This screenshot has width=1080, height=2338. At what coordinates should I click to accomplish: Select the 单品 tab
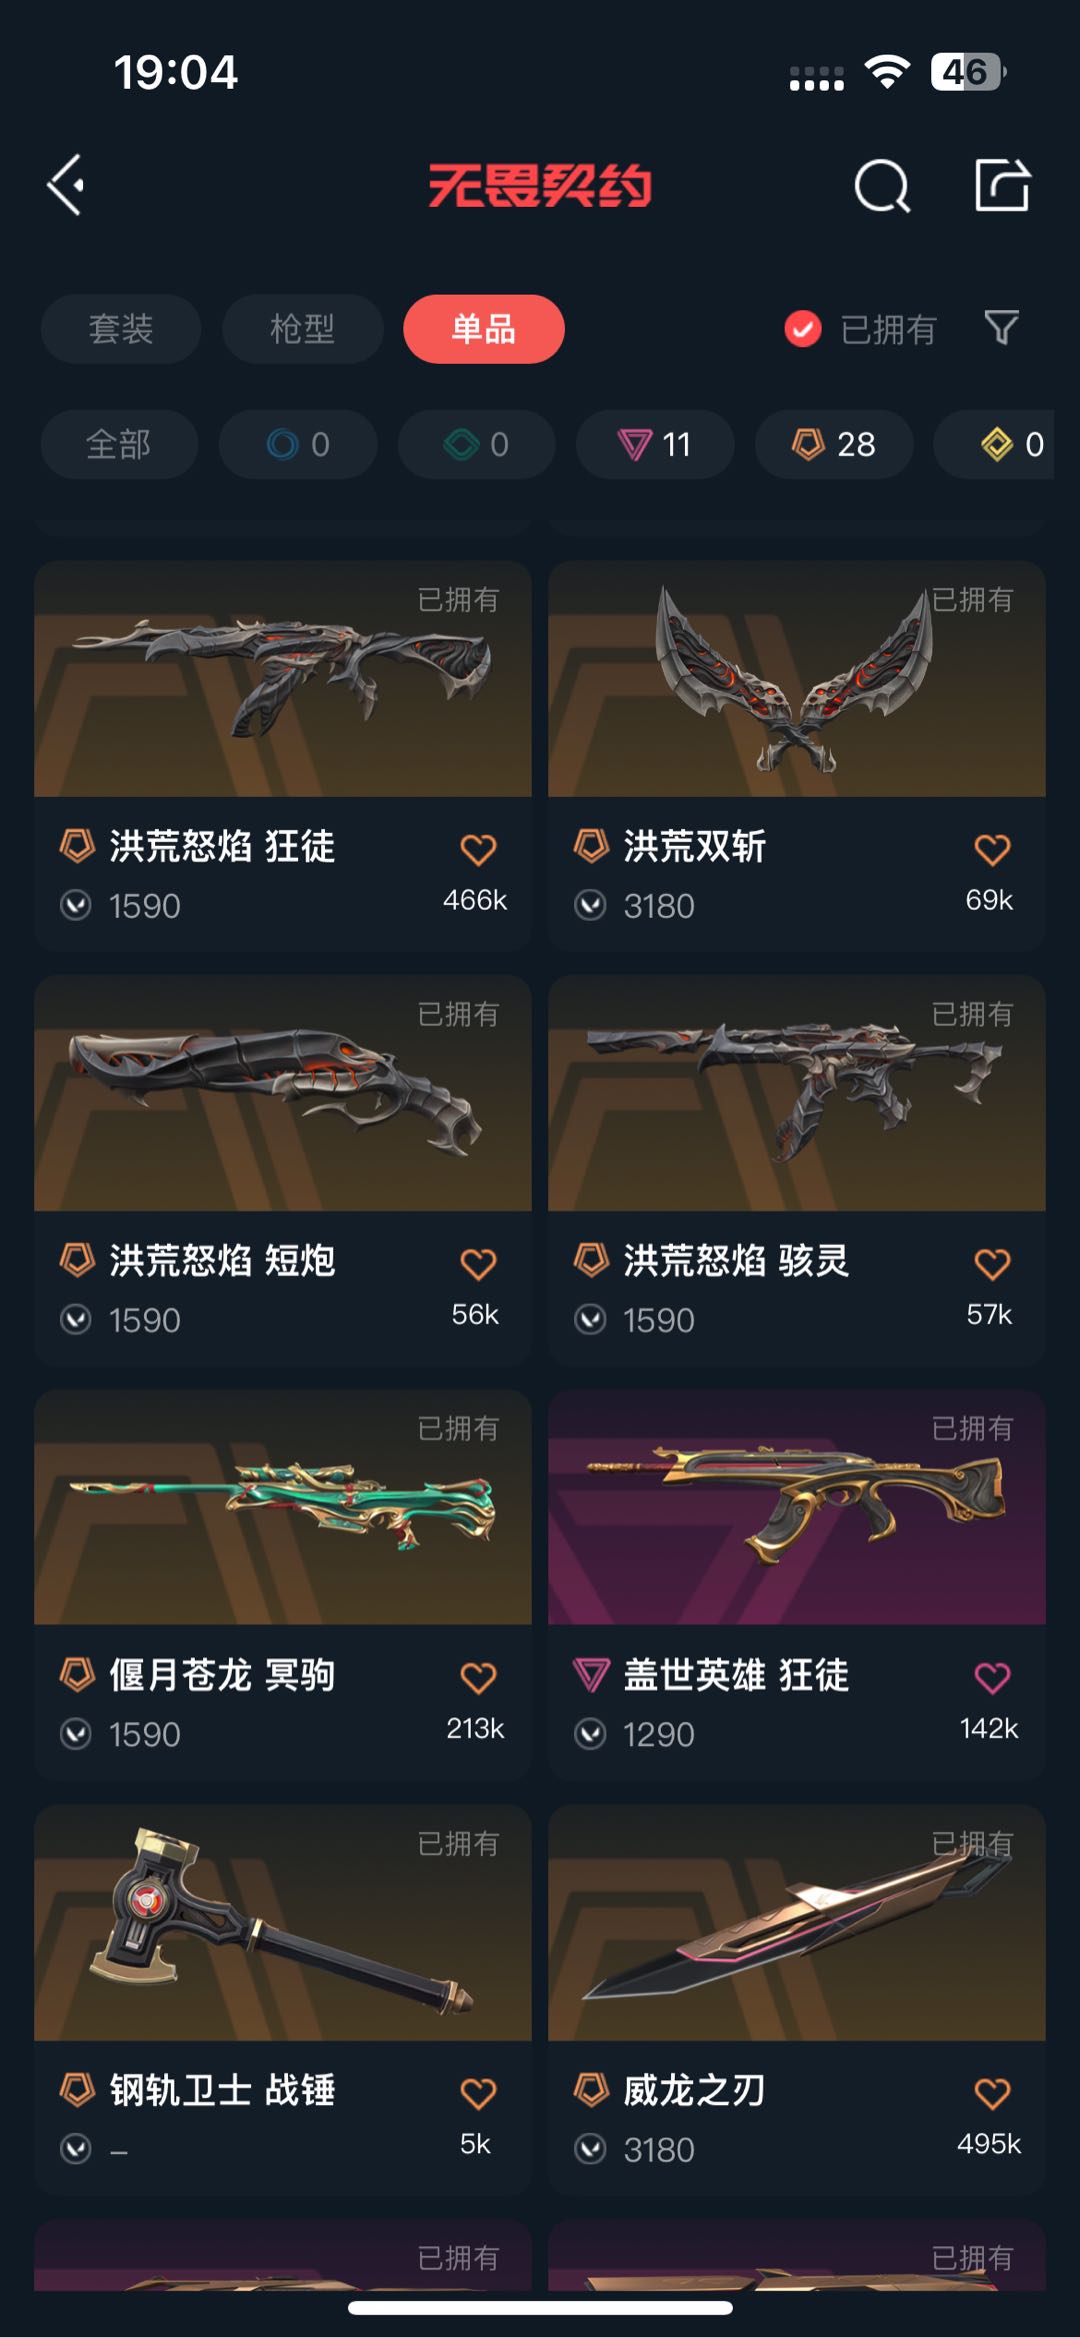484,329
